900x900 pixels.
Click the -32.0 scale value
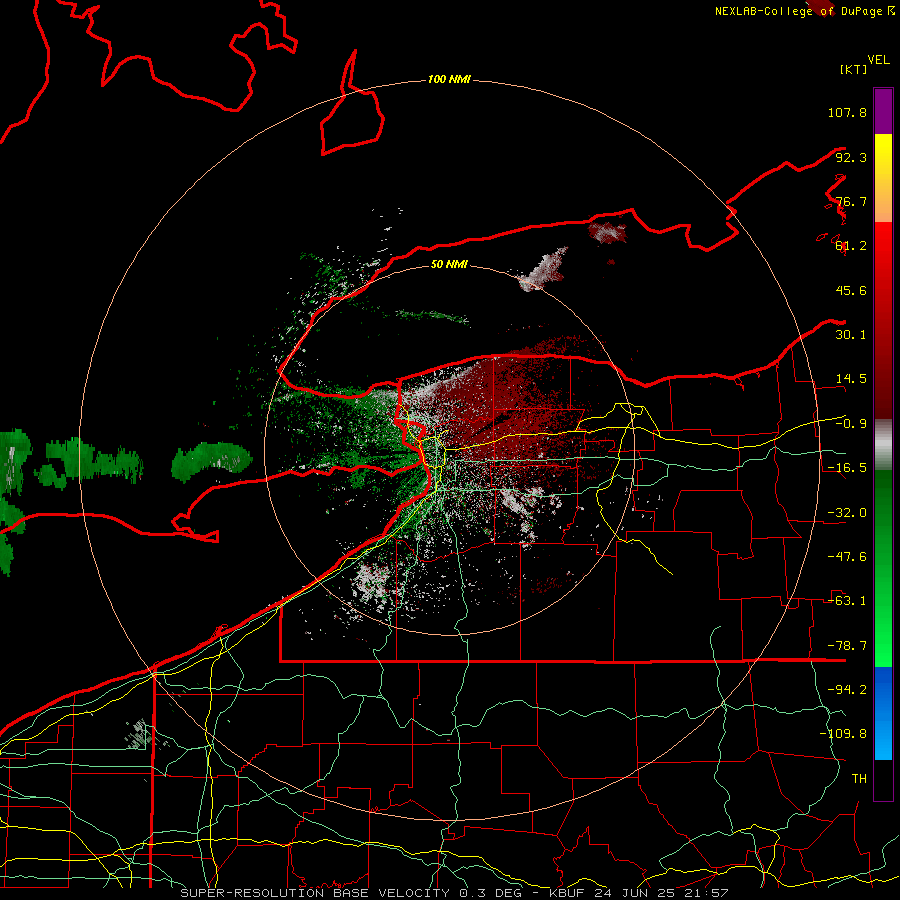tap(847, 513)
